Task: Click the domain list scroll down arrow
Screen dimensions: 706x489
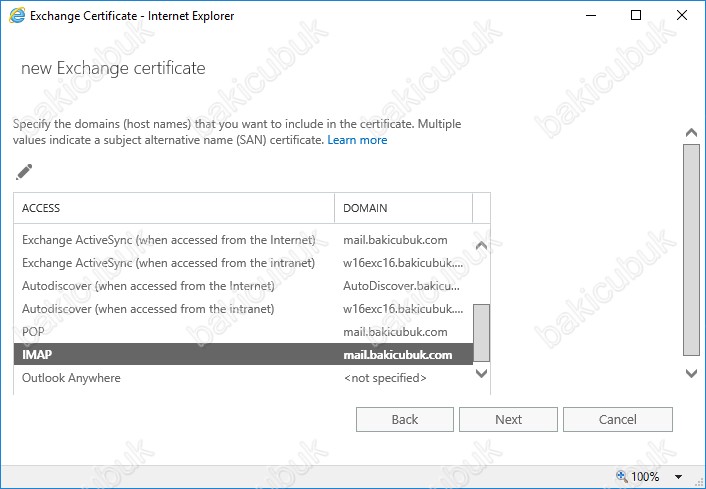Action: [481, 373]
